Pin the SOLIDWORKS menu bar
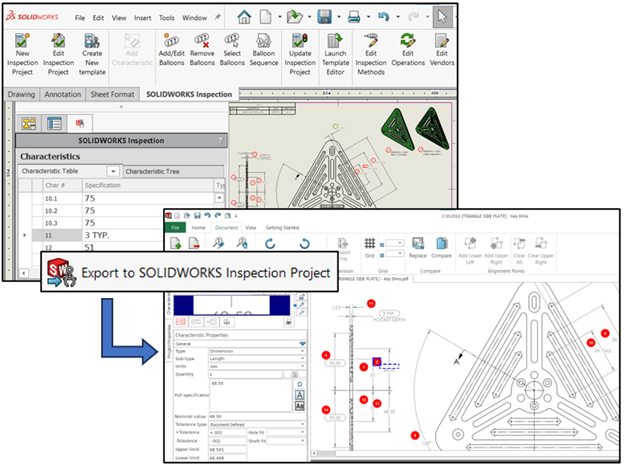The width and height of the screenshot is (624, 466). click(x=217, y=17)
